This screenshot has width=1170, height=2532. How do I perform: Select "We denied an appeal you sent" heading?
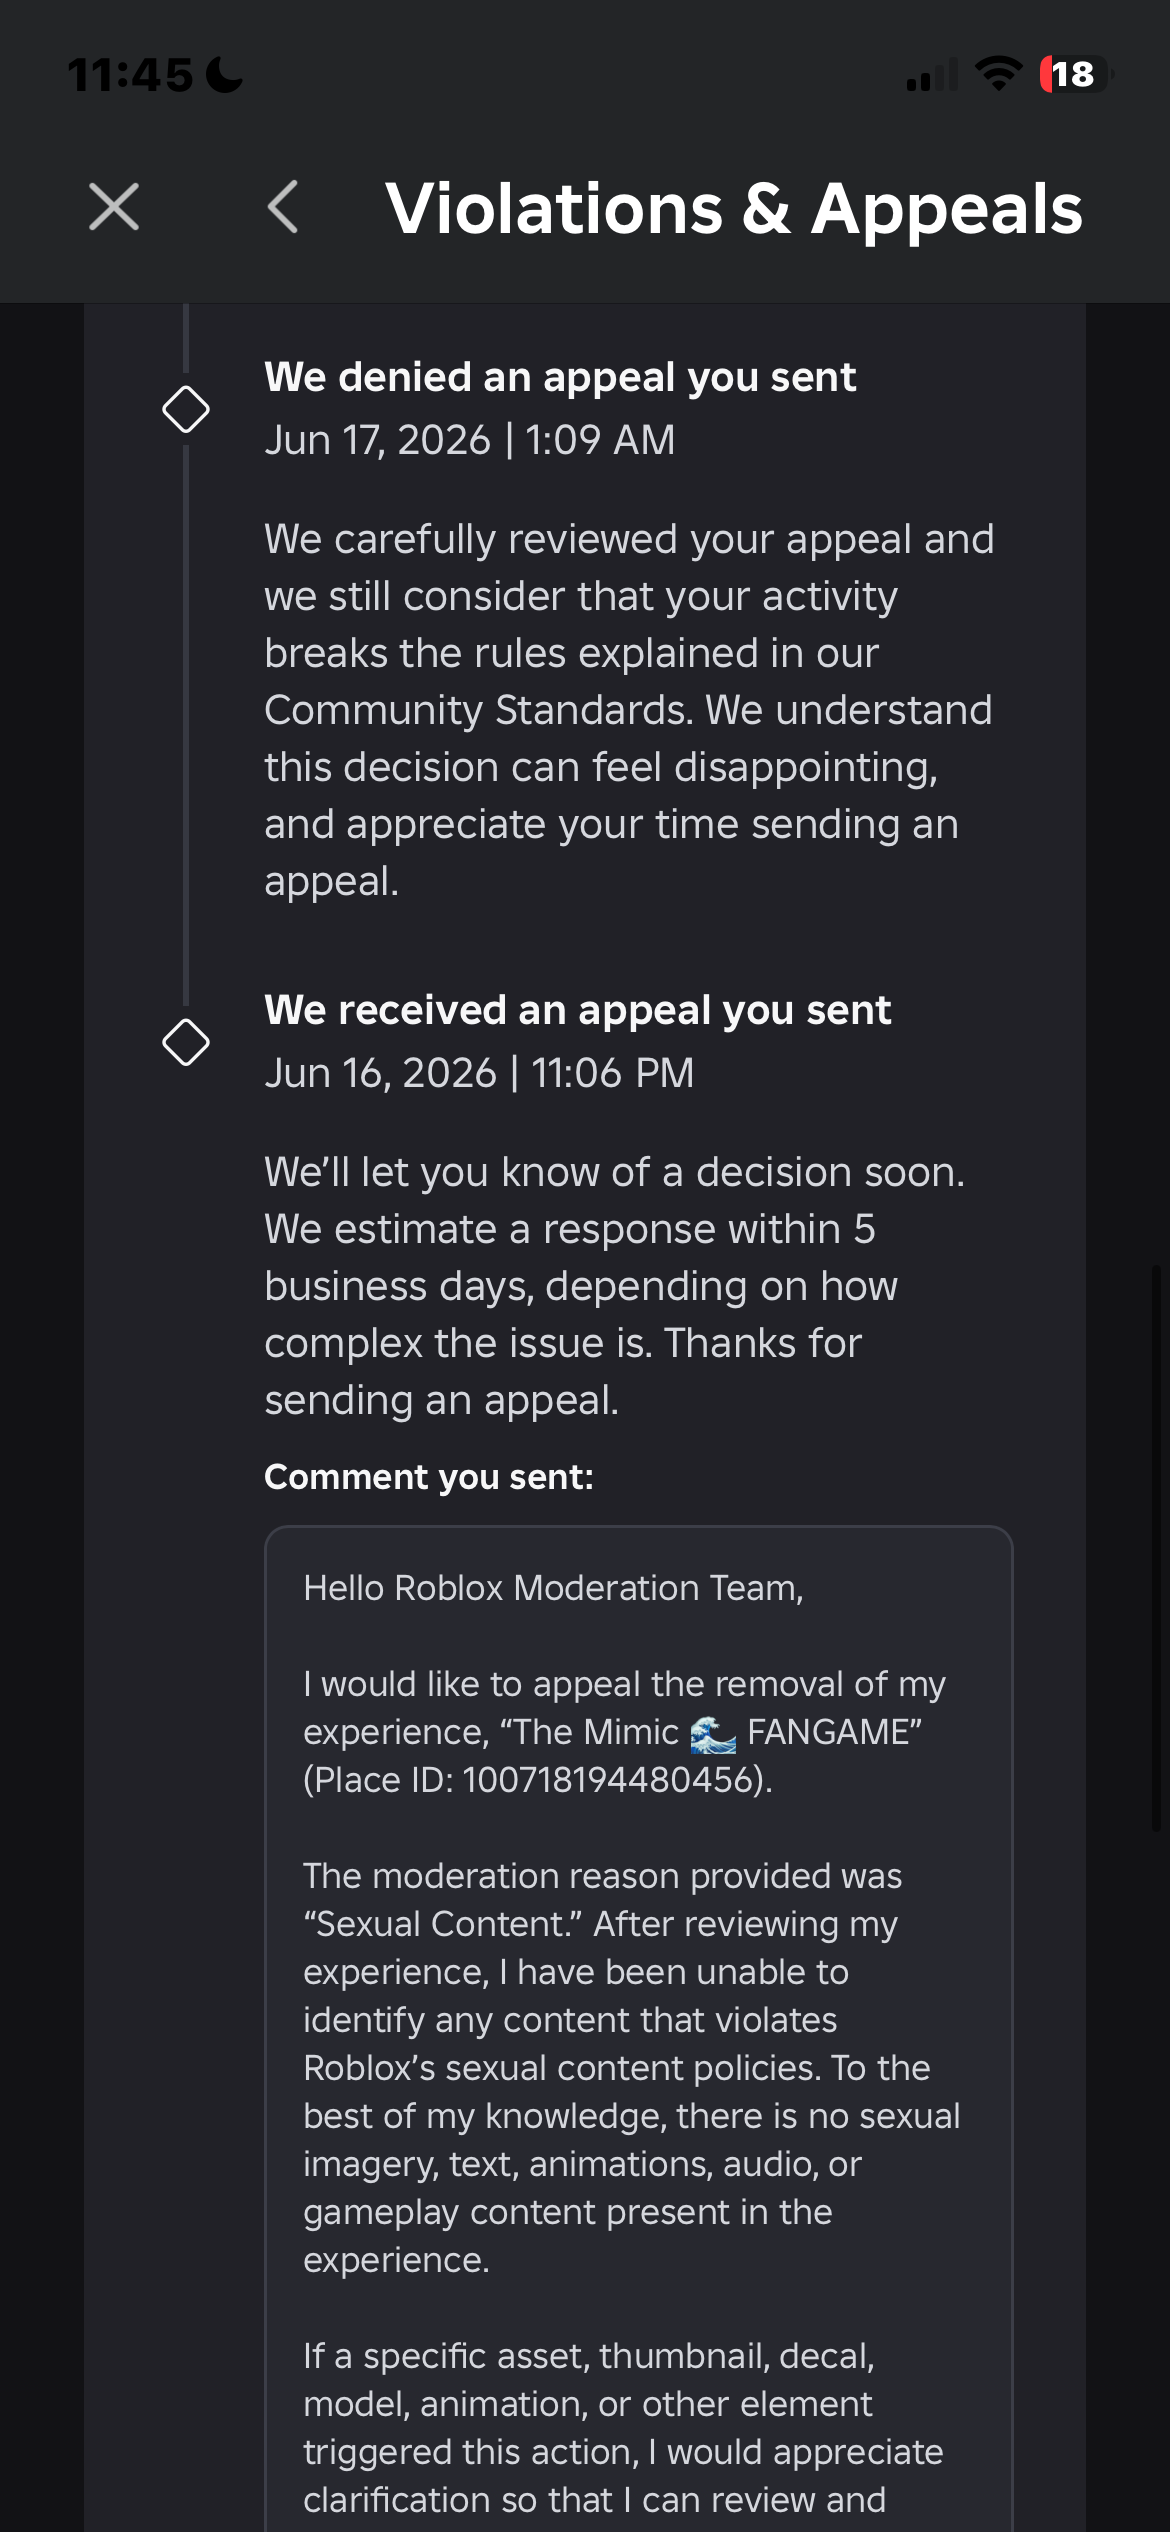560,377
